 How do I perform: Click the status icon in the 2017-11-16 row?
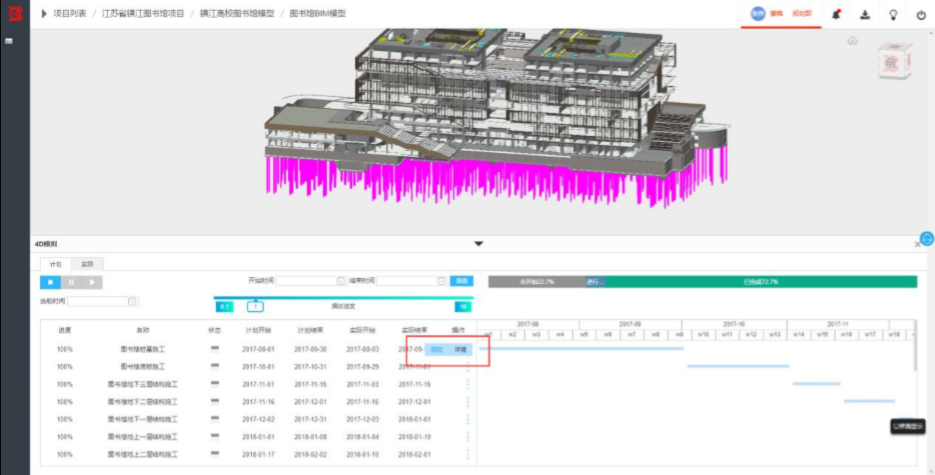pos(215,401)
